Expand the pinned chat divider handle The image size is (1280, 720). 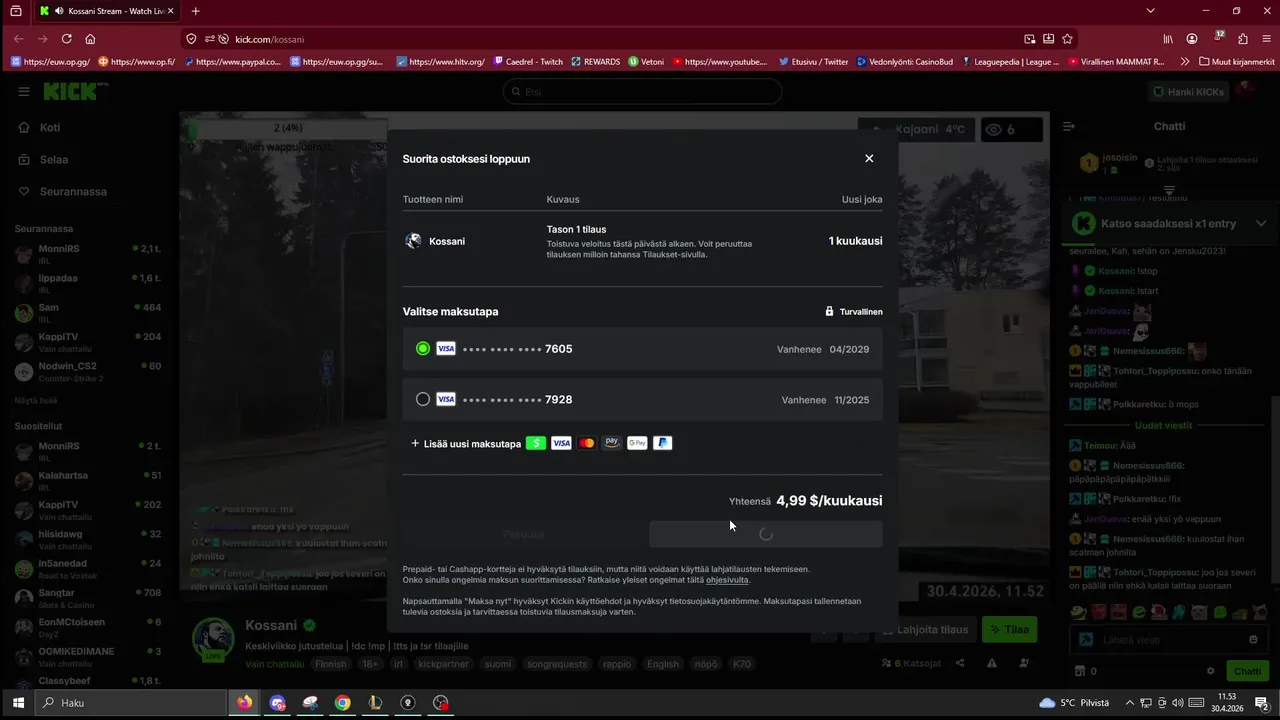[x=1169, y=190]
